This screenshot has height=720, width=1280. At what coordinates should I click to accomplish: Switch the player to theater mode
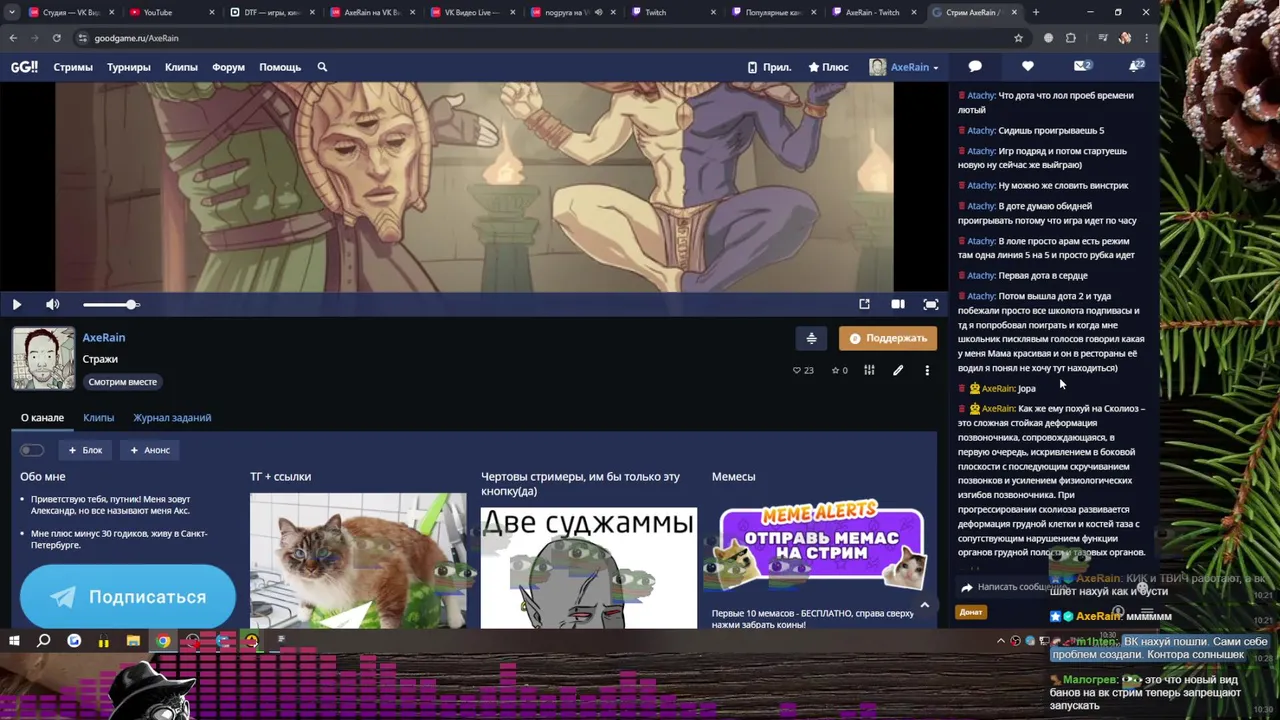[x=898, y=304]
